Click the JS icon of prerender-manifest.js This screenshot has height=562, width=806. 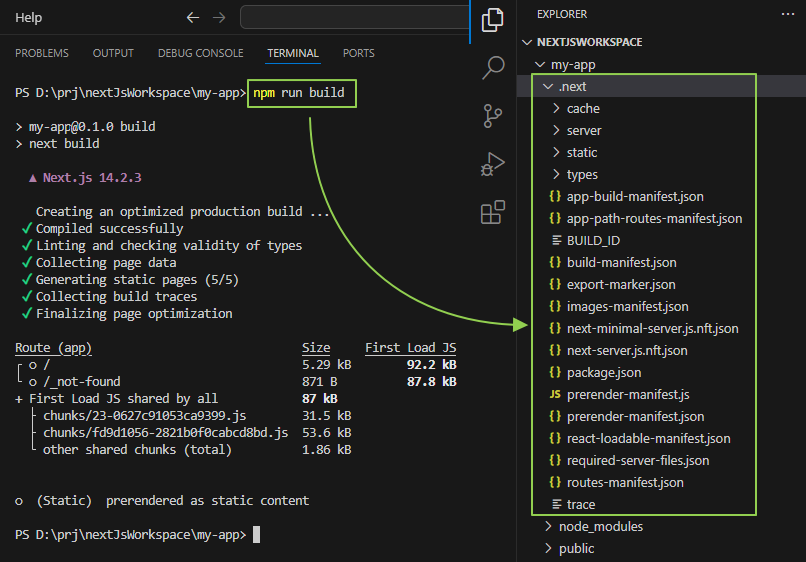tap(555, 394)
